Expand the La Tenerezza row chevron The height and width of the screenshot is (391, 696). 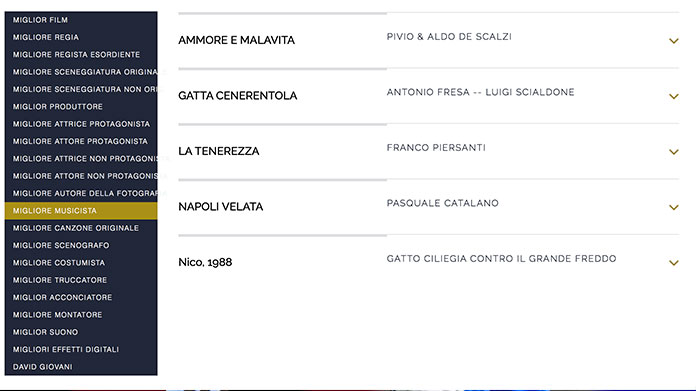(673, 152)
